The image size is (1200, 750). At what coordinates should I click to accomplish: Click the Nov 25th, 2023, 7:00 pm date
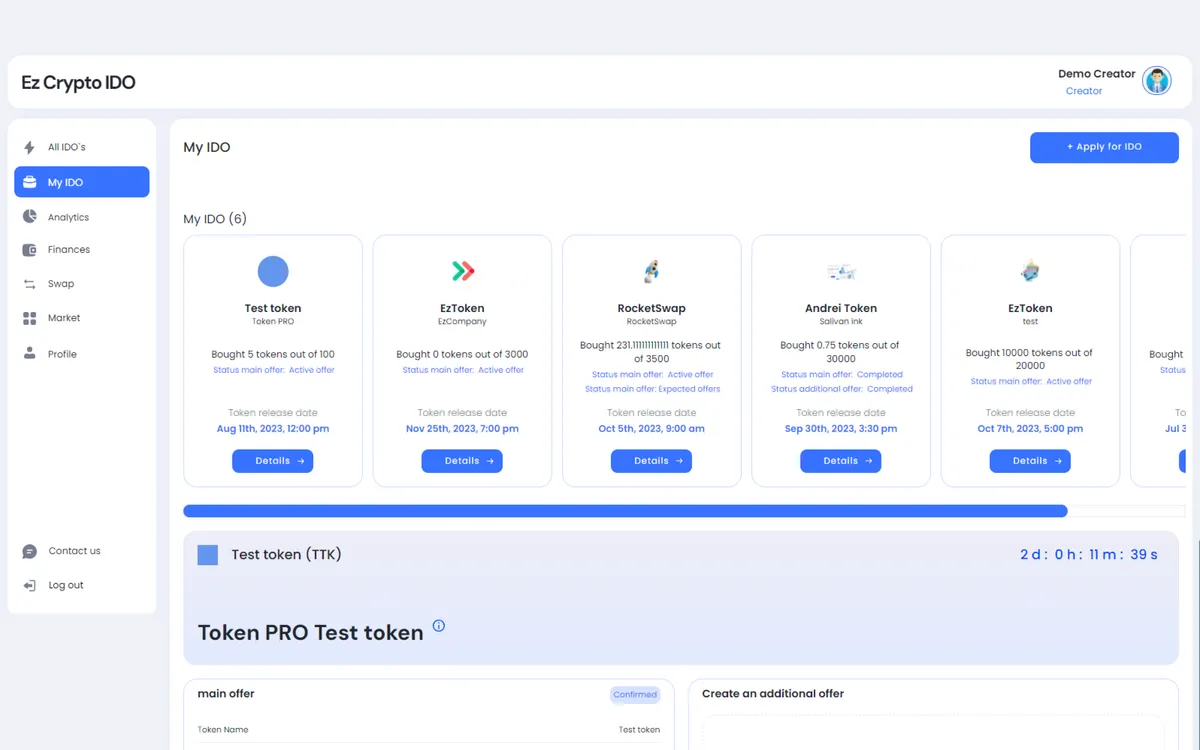tap(462, 429)
